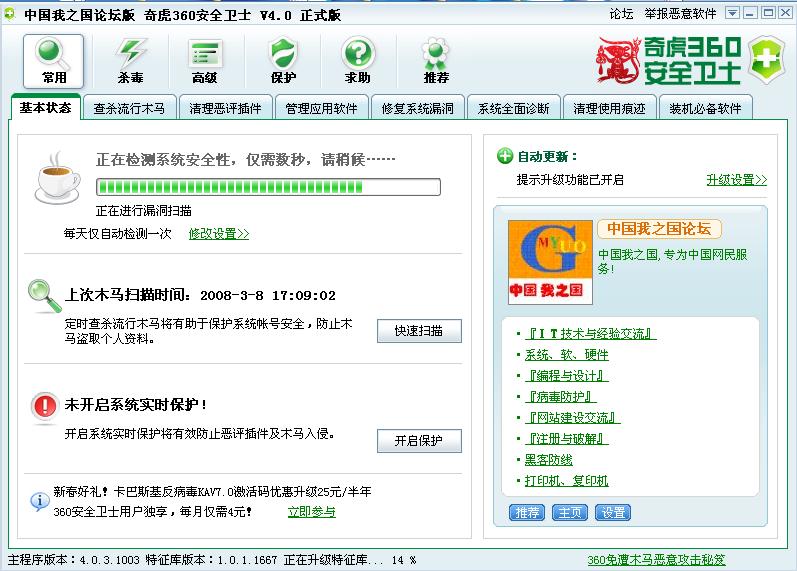This screenshot has height=571, width=797.
Task: Open 360免遭木马恶意攻击秘笈 link
Action: 656,560
